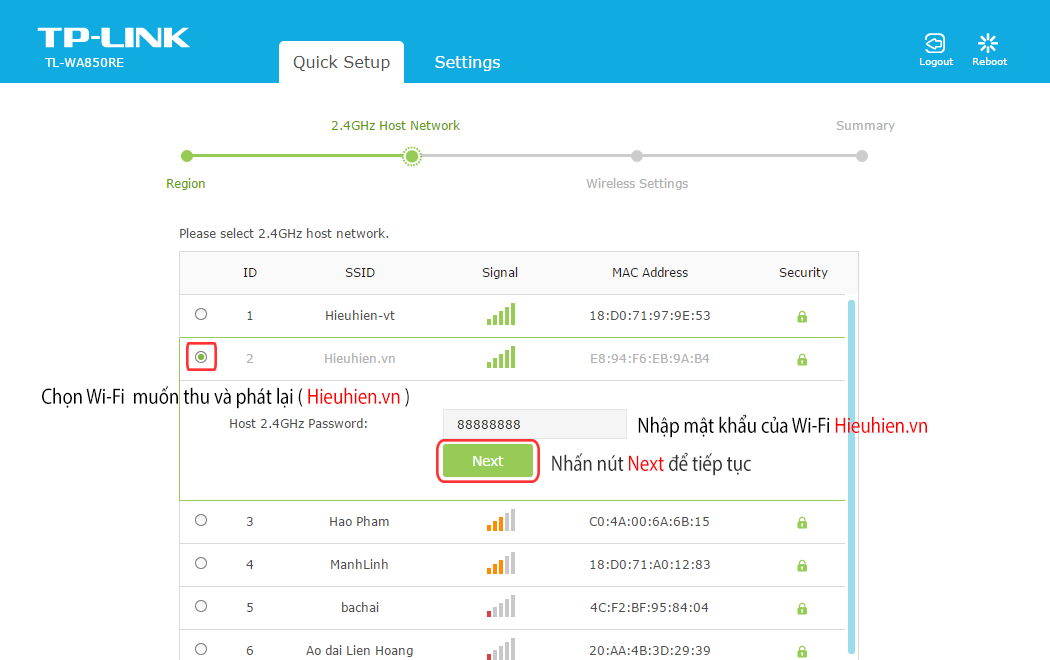Switch to the Settings tab
This screenshot has width=1050, height=660.
point(467,62)
